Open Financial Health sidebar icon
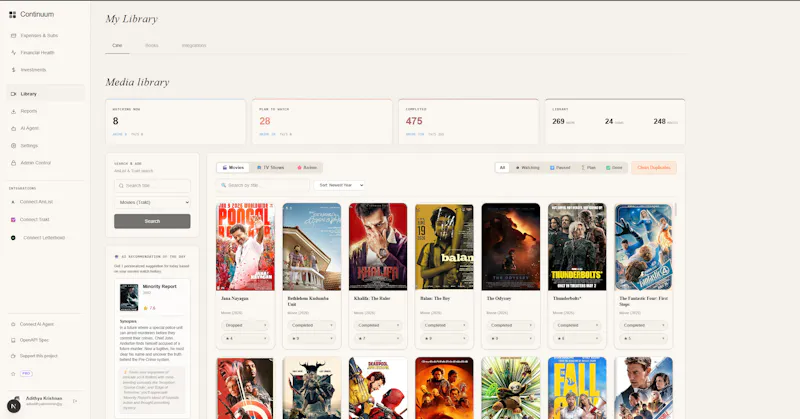This screenshot has width=800, height=419. pos(13,53)
